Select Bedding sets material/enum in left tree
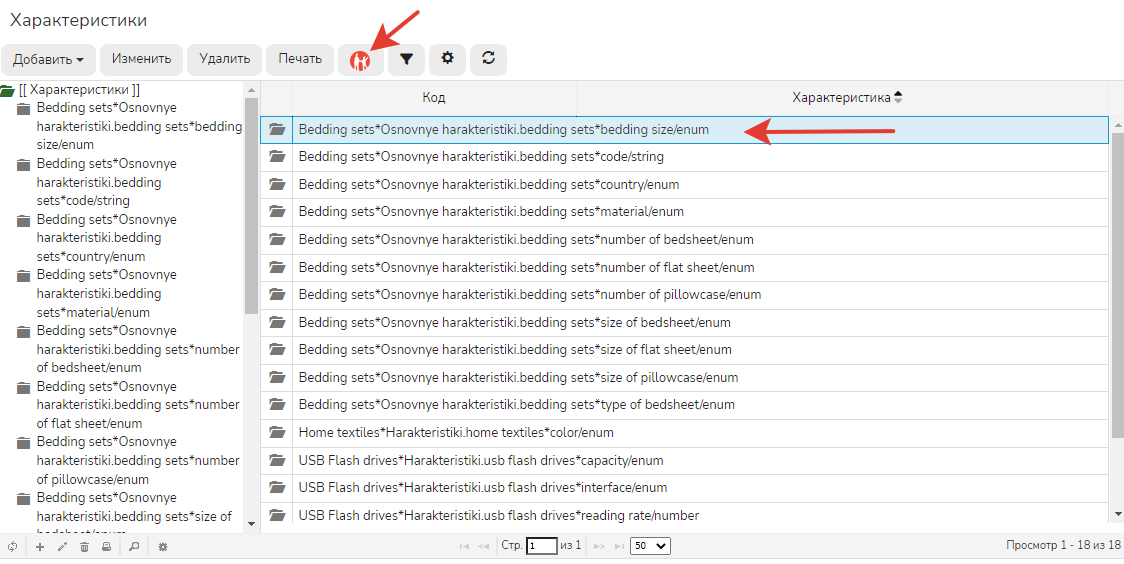 [x=106, y=293]
